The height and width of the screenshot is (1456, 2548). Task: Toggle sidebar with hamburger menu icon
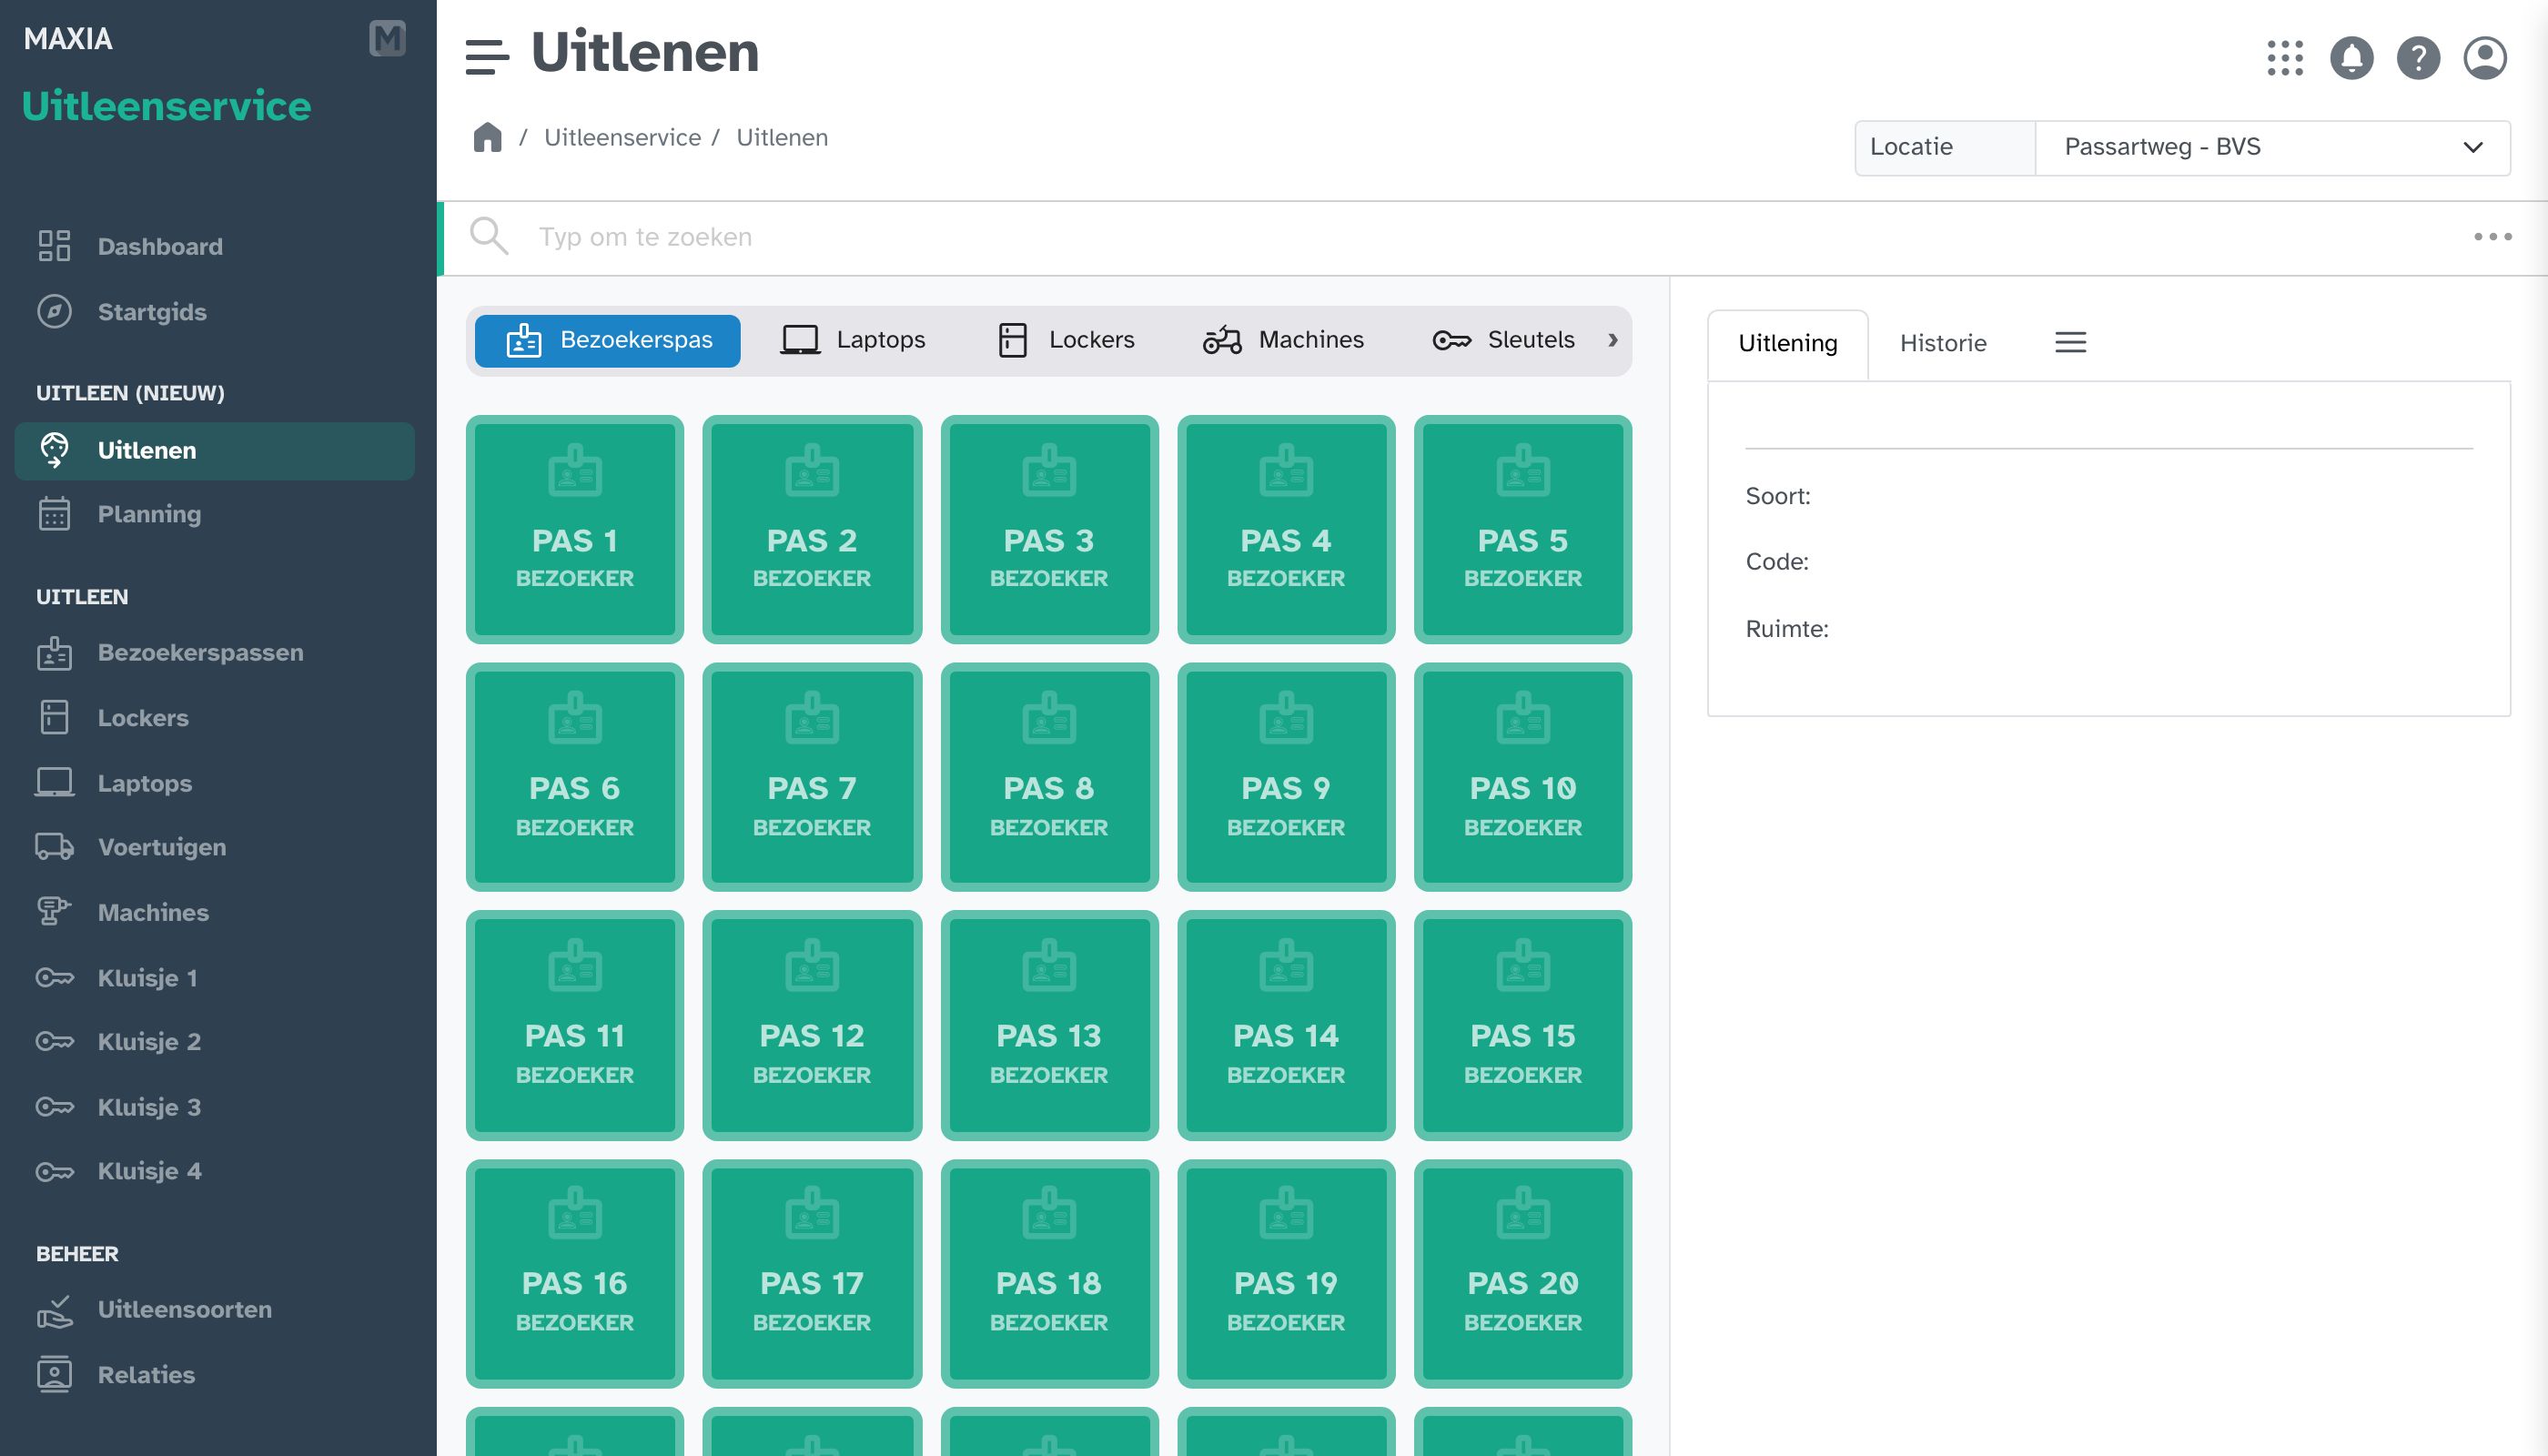(x=487, y=57)
